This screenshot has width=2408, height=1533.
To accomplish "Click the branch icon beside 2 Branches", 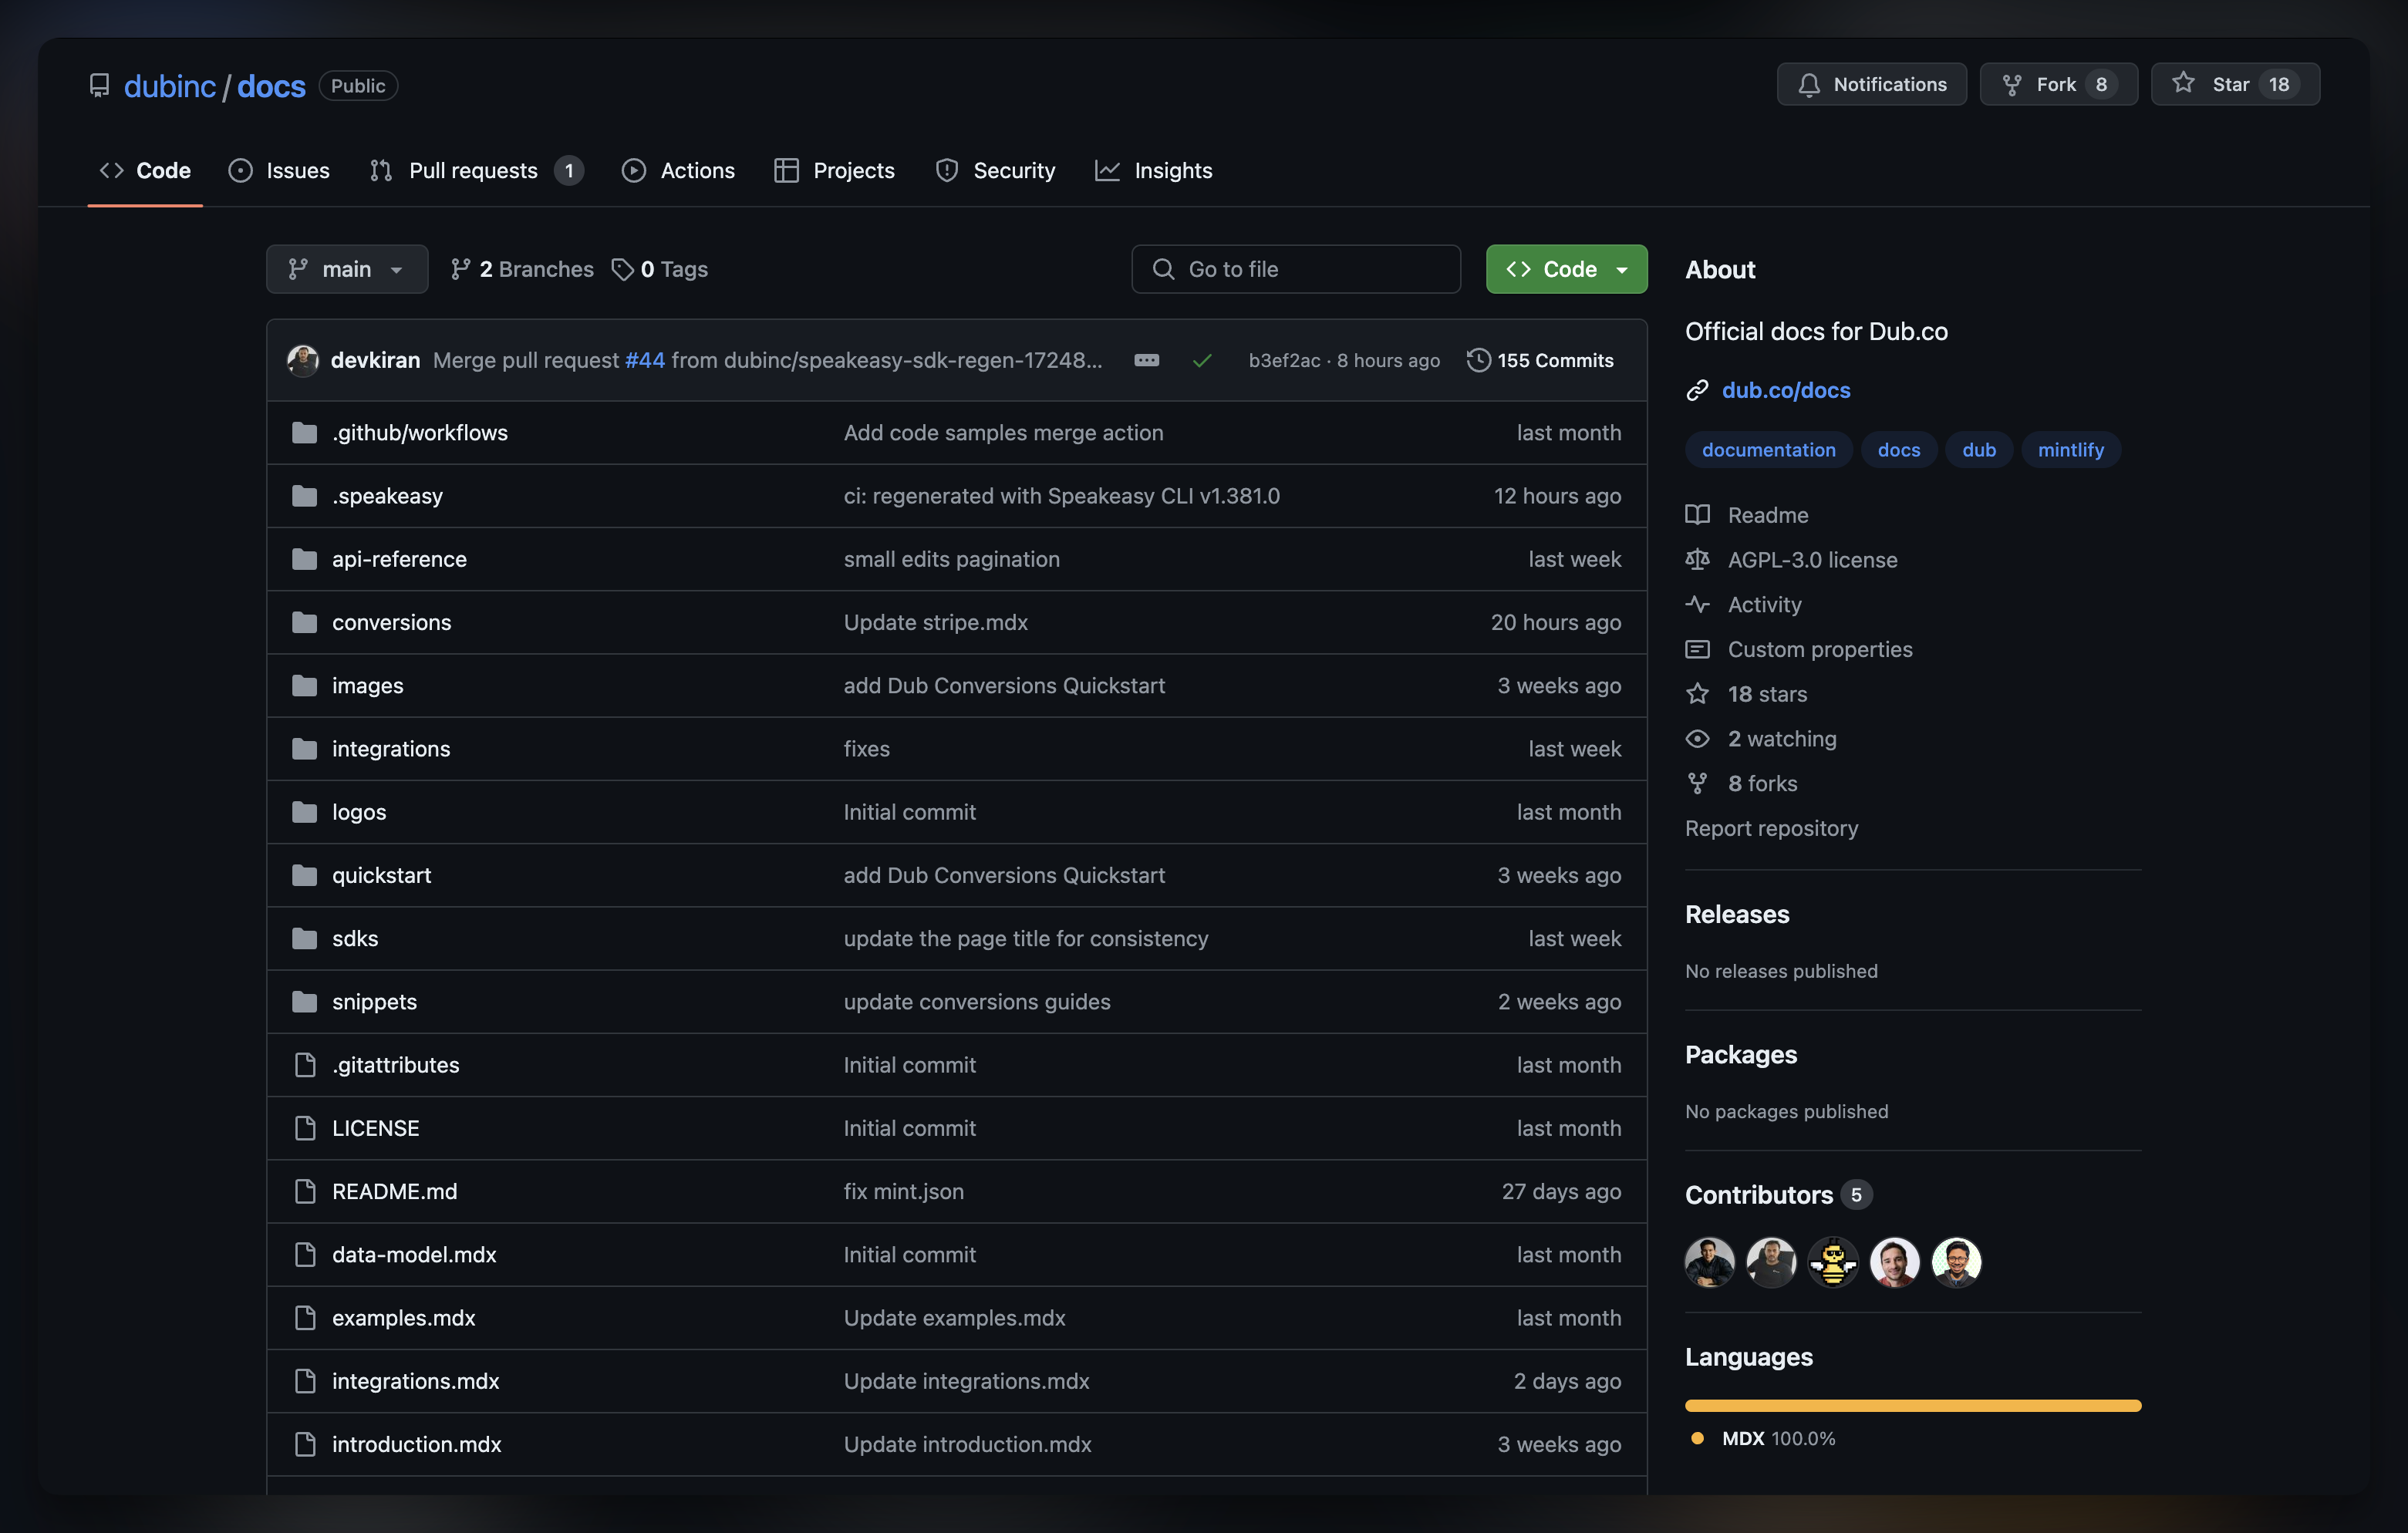I will [x=460, y=269].
